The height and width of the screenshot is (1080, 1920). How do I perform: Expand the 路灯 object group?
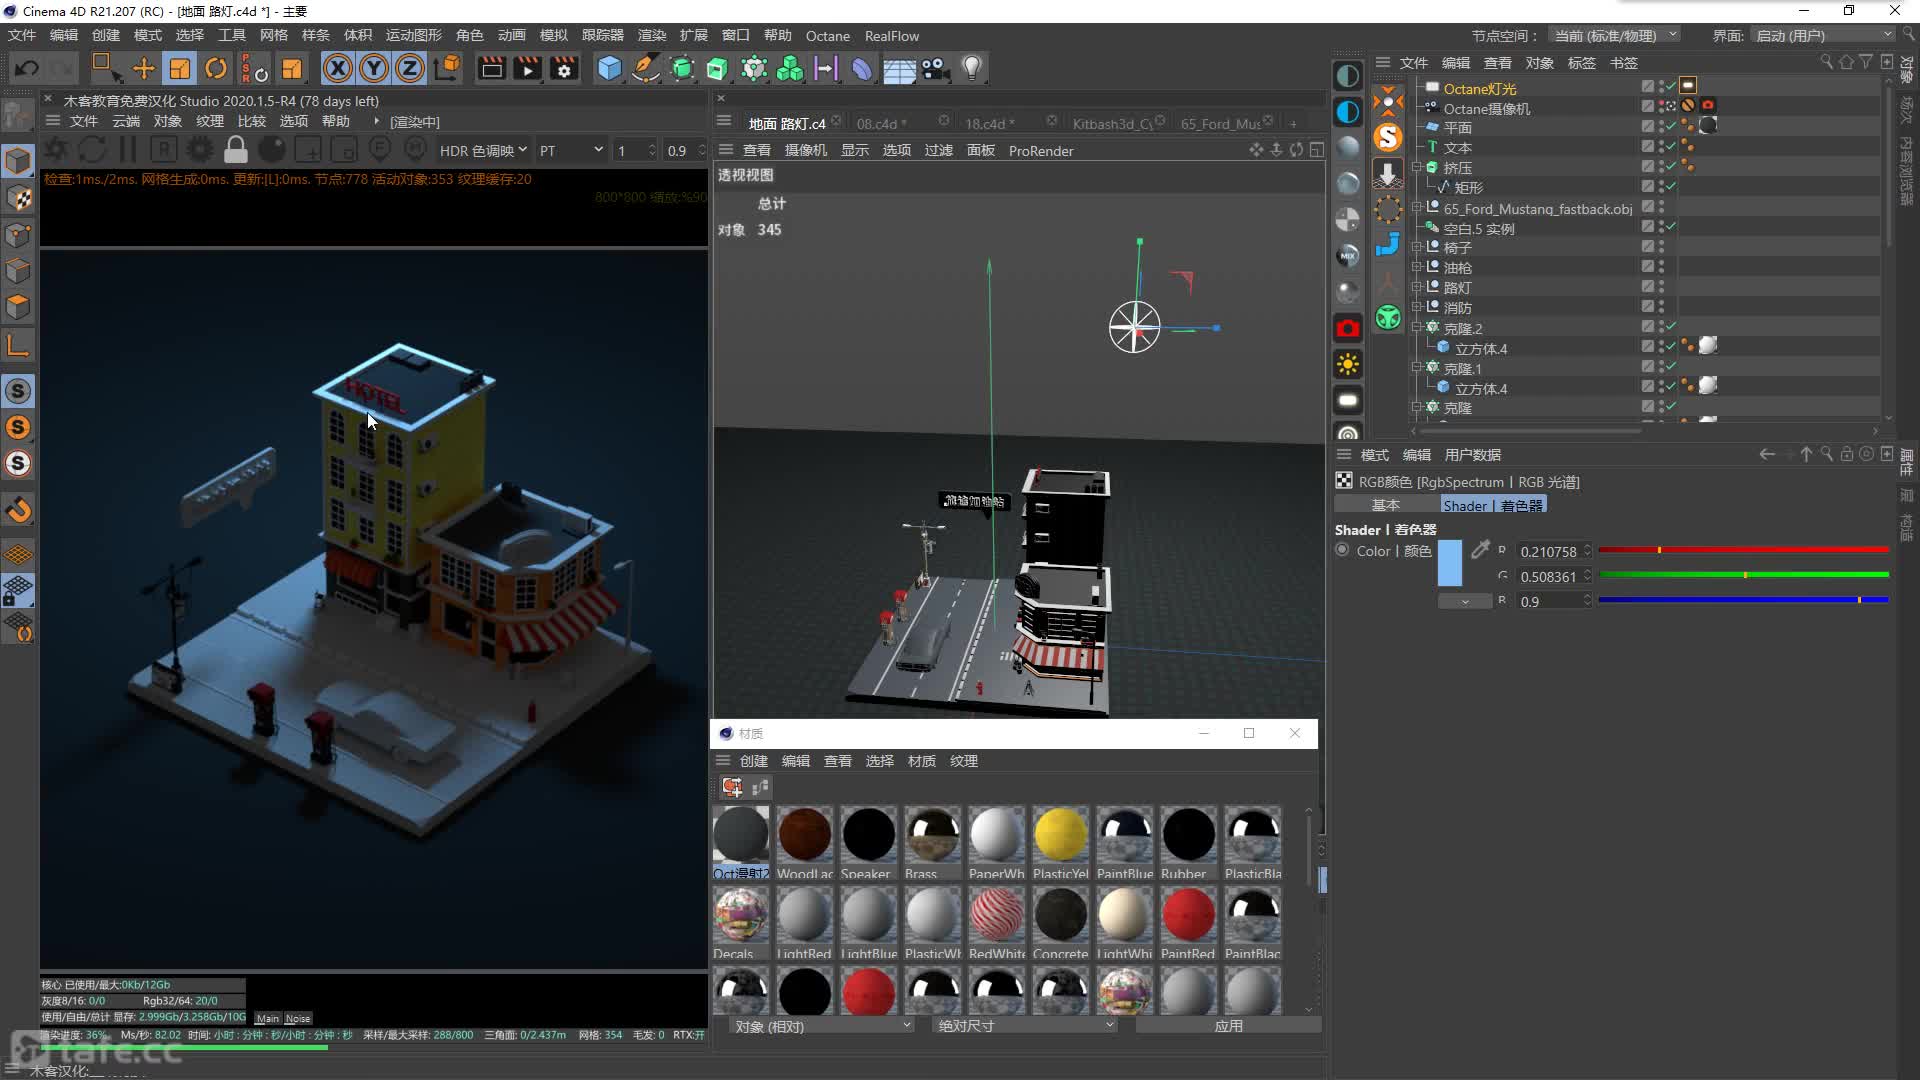(1416, 287)
